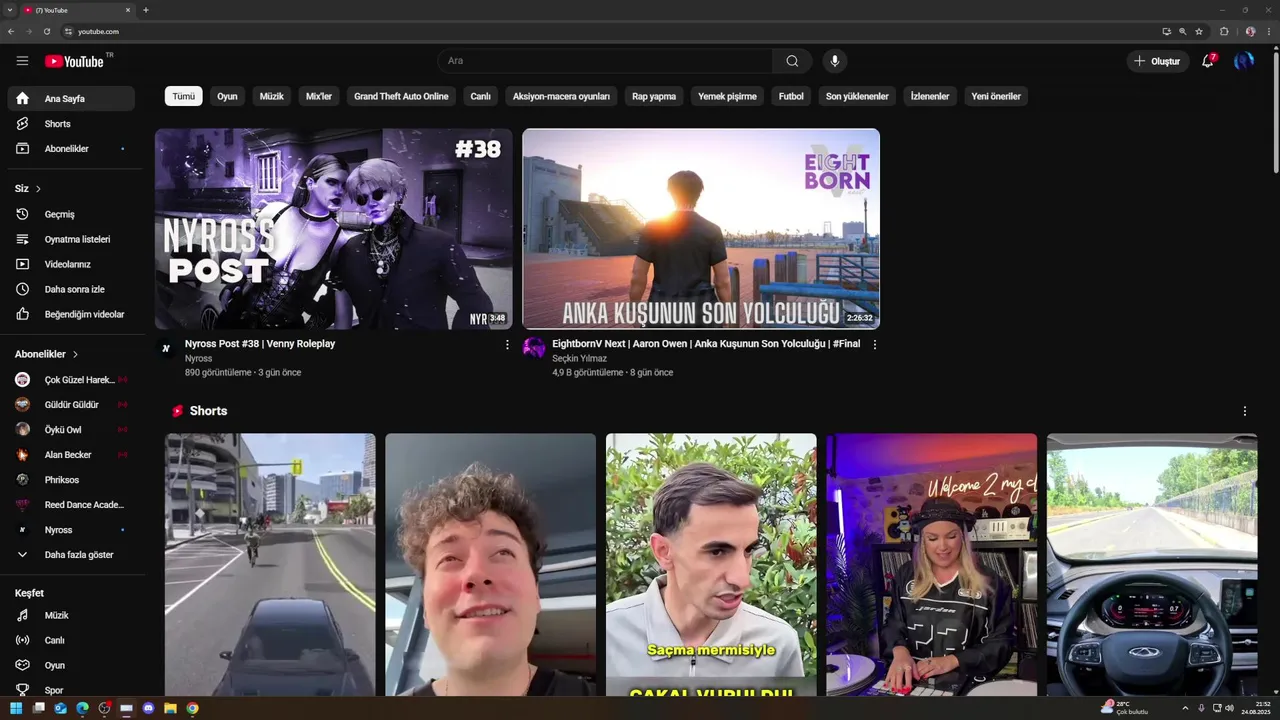1280x720 pixels.
Task: Open Çok Güzel Hareketler subscription channel
Action: pyautogui.click(x=71, y=380)
